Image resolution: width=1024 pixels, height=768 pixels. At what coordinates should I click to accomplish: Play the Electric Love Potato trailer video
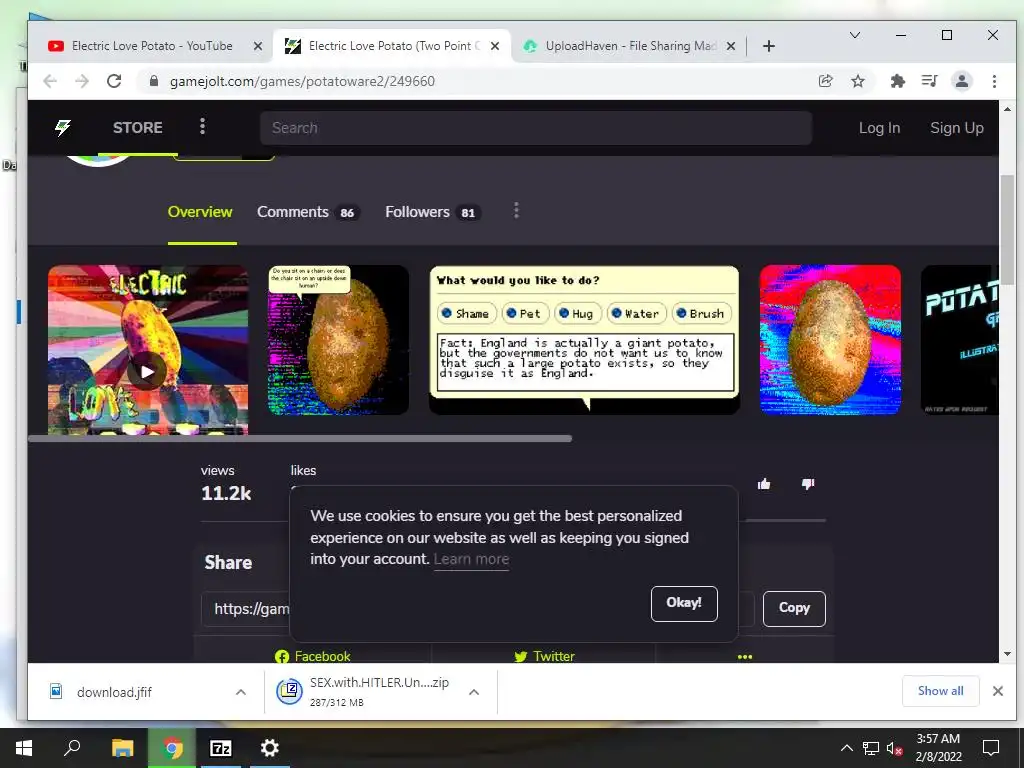coord(146,371)
